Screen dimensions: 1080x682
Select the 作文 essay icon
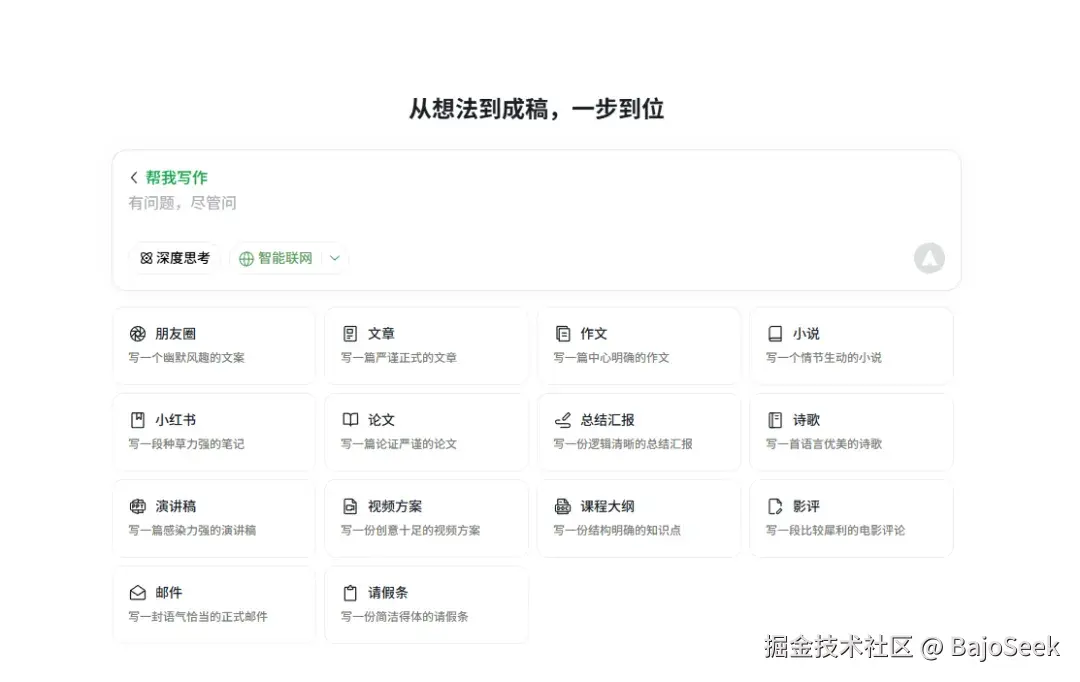pyautogui.click(x=564, y=334)
